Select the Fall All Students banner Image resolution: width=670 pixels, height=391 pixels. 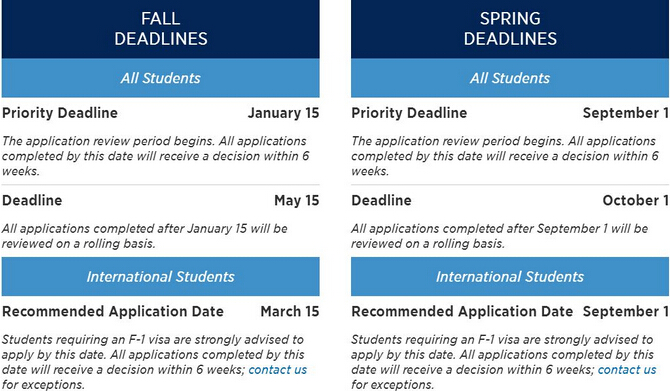pyautogui.click(x=161, y=78)
